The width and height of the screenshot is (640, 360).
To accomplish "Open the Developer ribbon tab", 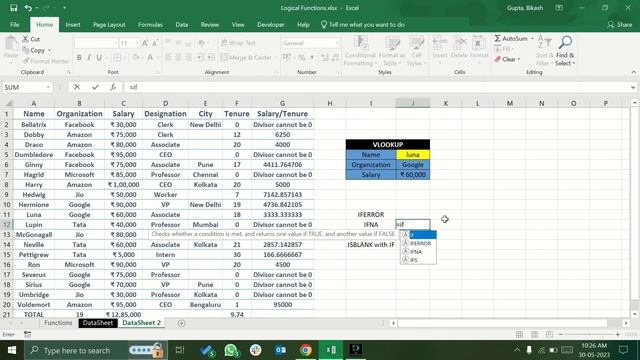I will coord(271,24).
